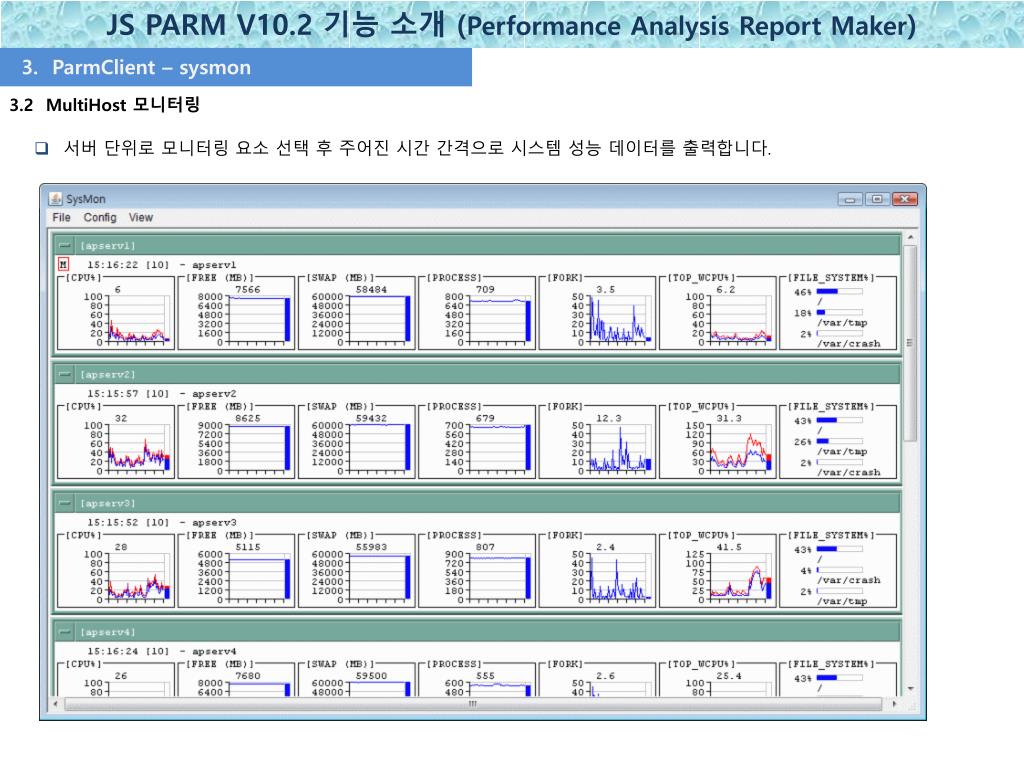Click the [apserv1] header label
Image resolution: width=1024 pixels, height=768 pixels.
(x=108, y=246)
